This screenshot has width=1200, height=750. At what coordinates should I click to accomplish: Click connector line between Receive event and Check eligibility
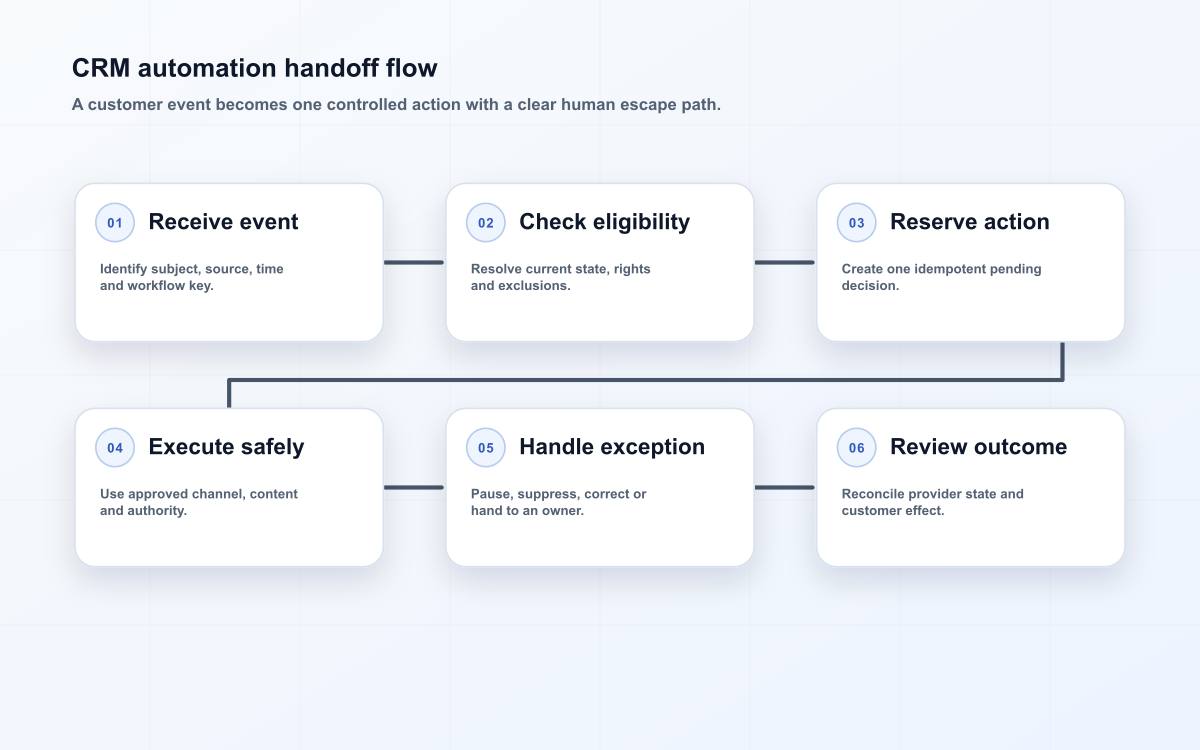click(414, 263)
